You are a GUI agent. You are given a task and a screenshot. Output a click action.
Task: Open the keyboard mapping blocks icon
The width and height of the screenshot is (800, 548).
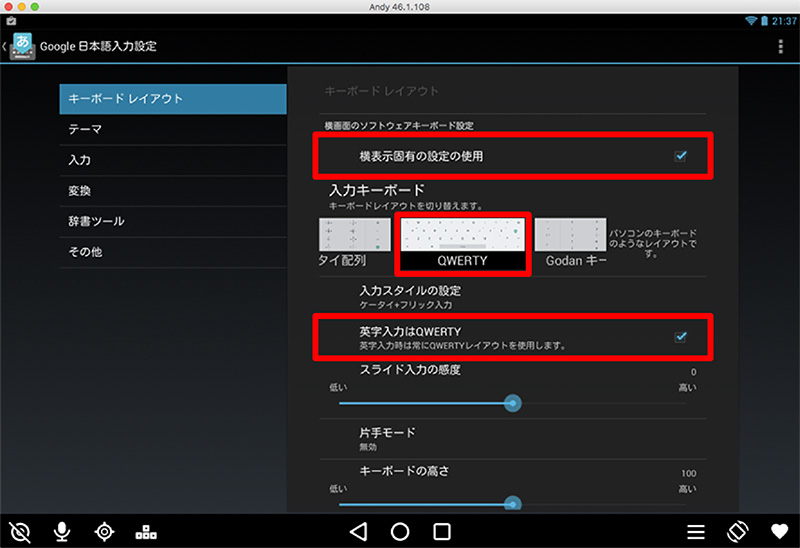(x=146, y=533)
